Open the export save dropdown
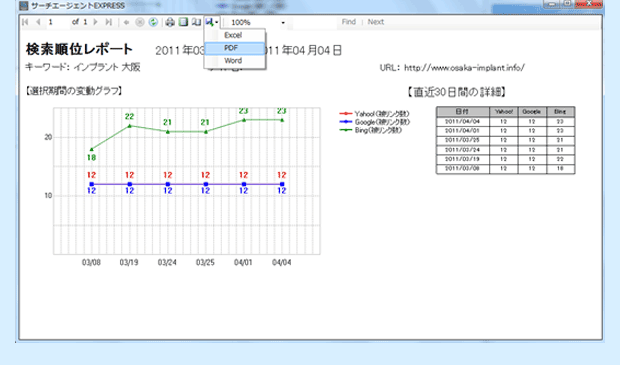Screen dimensions: 620x365 click(212, 22)
